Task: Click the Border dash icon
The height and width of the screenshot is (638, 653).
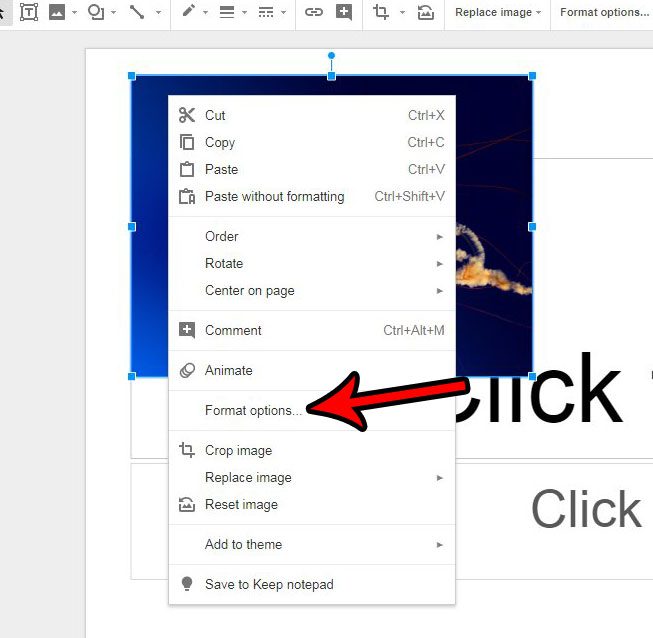Action: click(x=266, y=12)
